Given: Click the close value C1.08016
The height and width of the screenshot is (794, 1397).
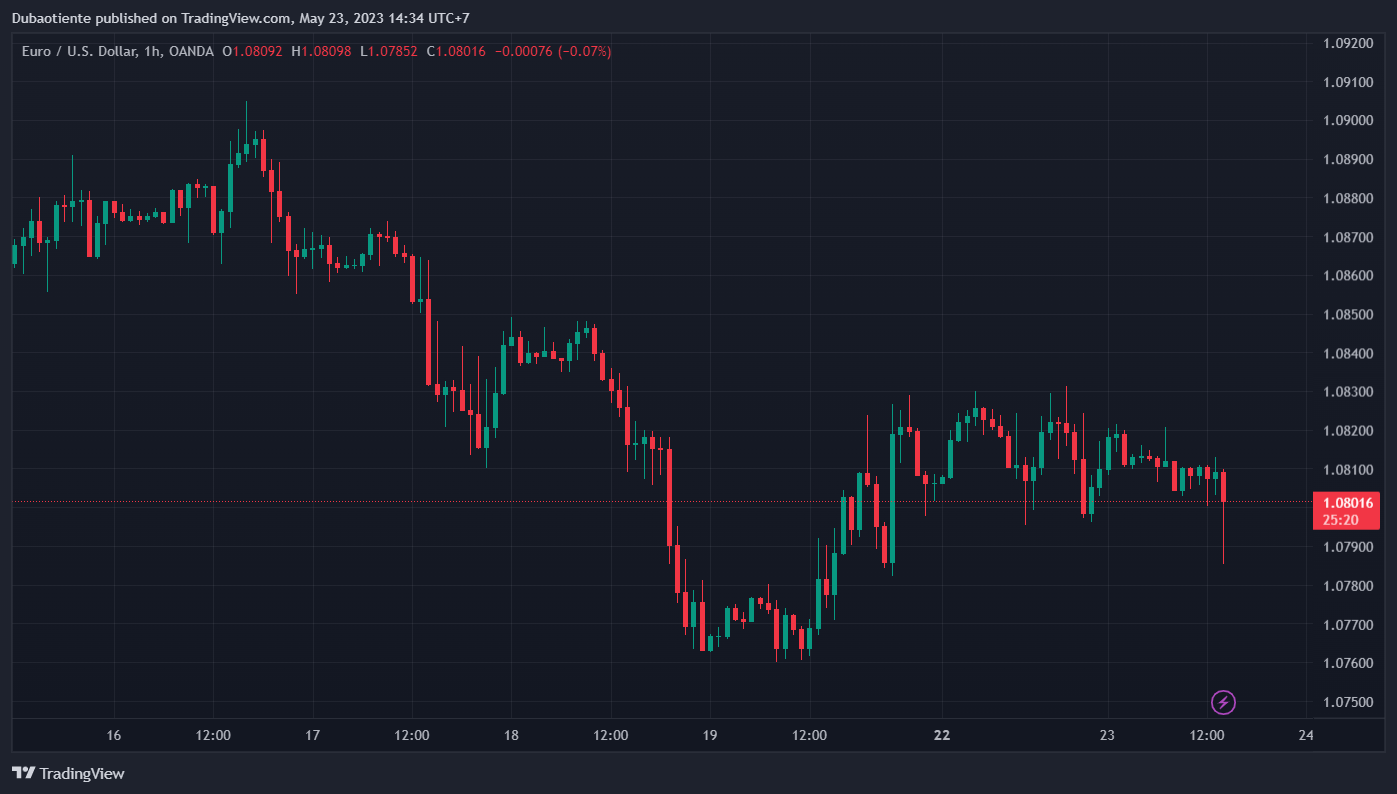Looking at the screenshot, I should (x=456, y=51).
